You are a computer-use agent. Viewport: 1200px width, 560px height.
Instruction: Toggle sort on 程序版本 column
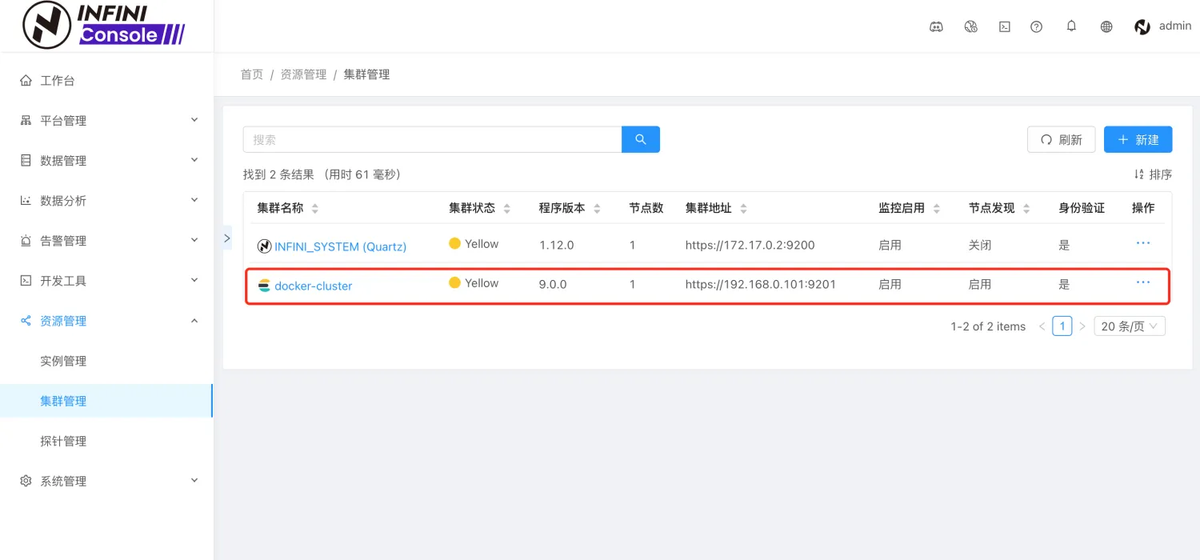(x=597, y=209)
